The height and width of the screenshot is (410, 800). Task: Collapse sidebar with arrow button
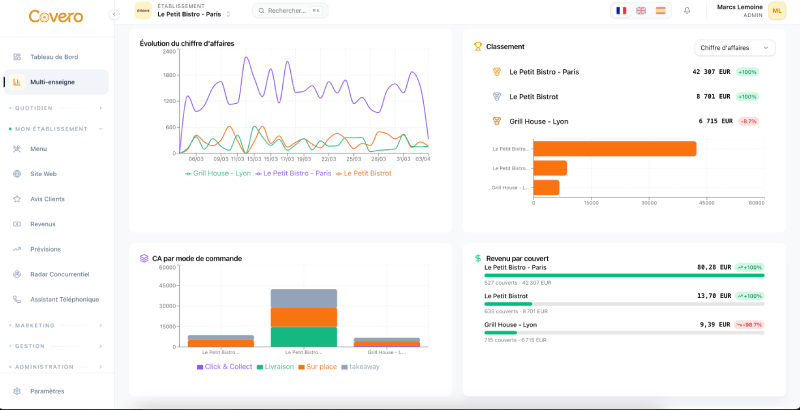click(x=114, y=14)
